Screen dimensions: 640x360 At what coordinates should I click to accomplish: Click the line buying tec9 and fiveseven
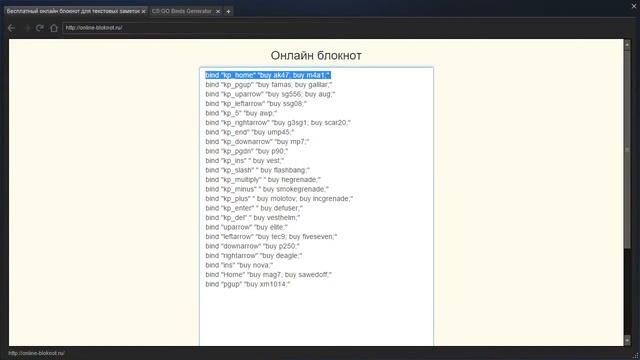[271, 237]
